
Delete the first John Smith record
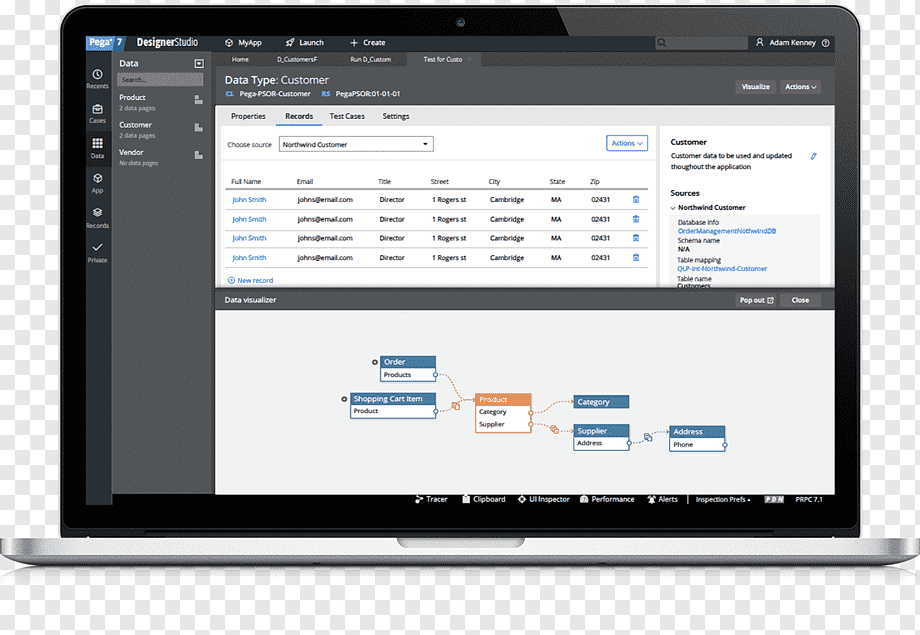pos(636,200)
